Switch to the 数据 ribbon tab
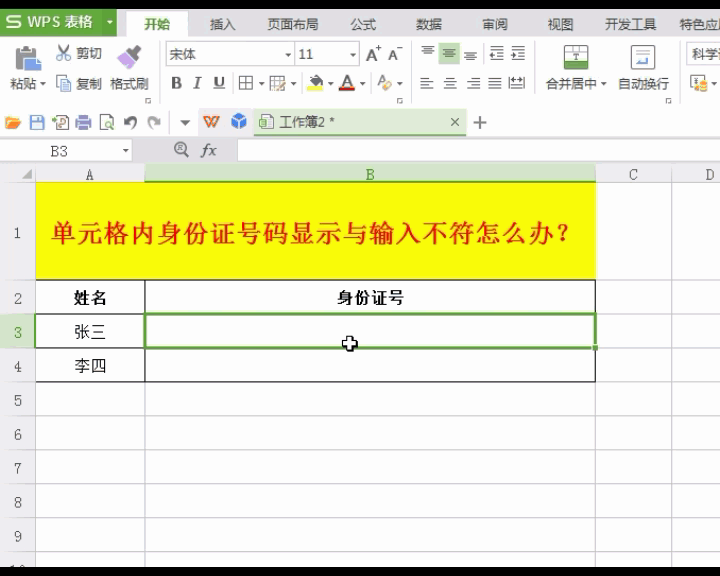This screenshot has height=576, width=720. [429, 24]
